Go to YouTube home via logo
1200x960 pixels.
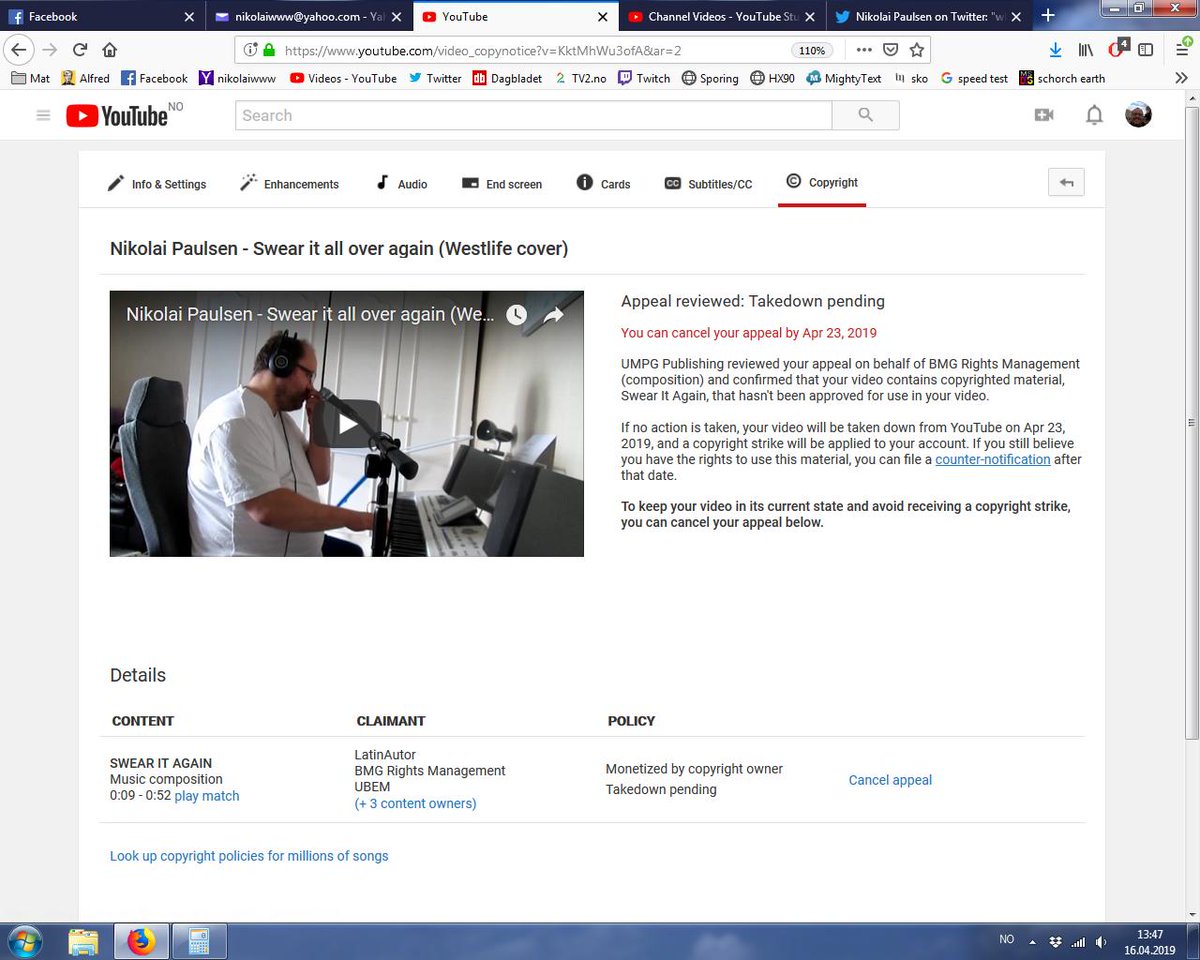tap(117, 116)
